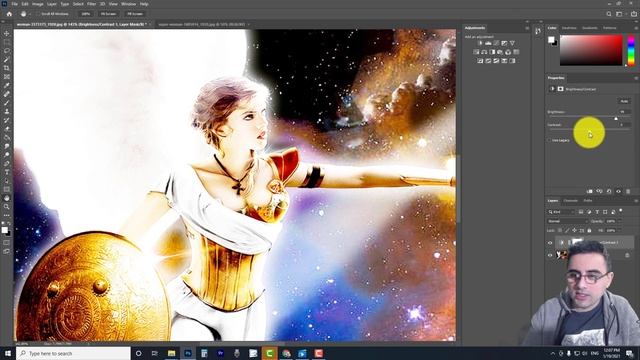Switch to the Gradients tab

[x=590, y=28]
